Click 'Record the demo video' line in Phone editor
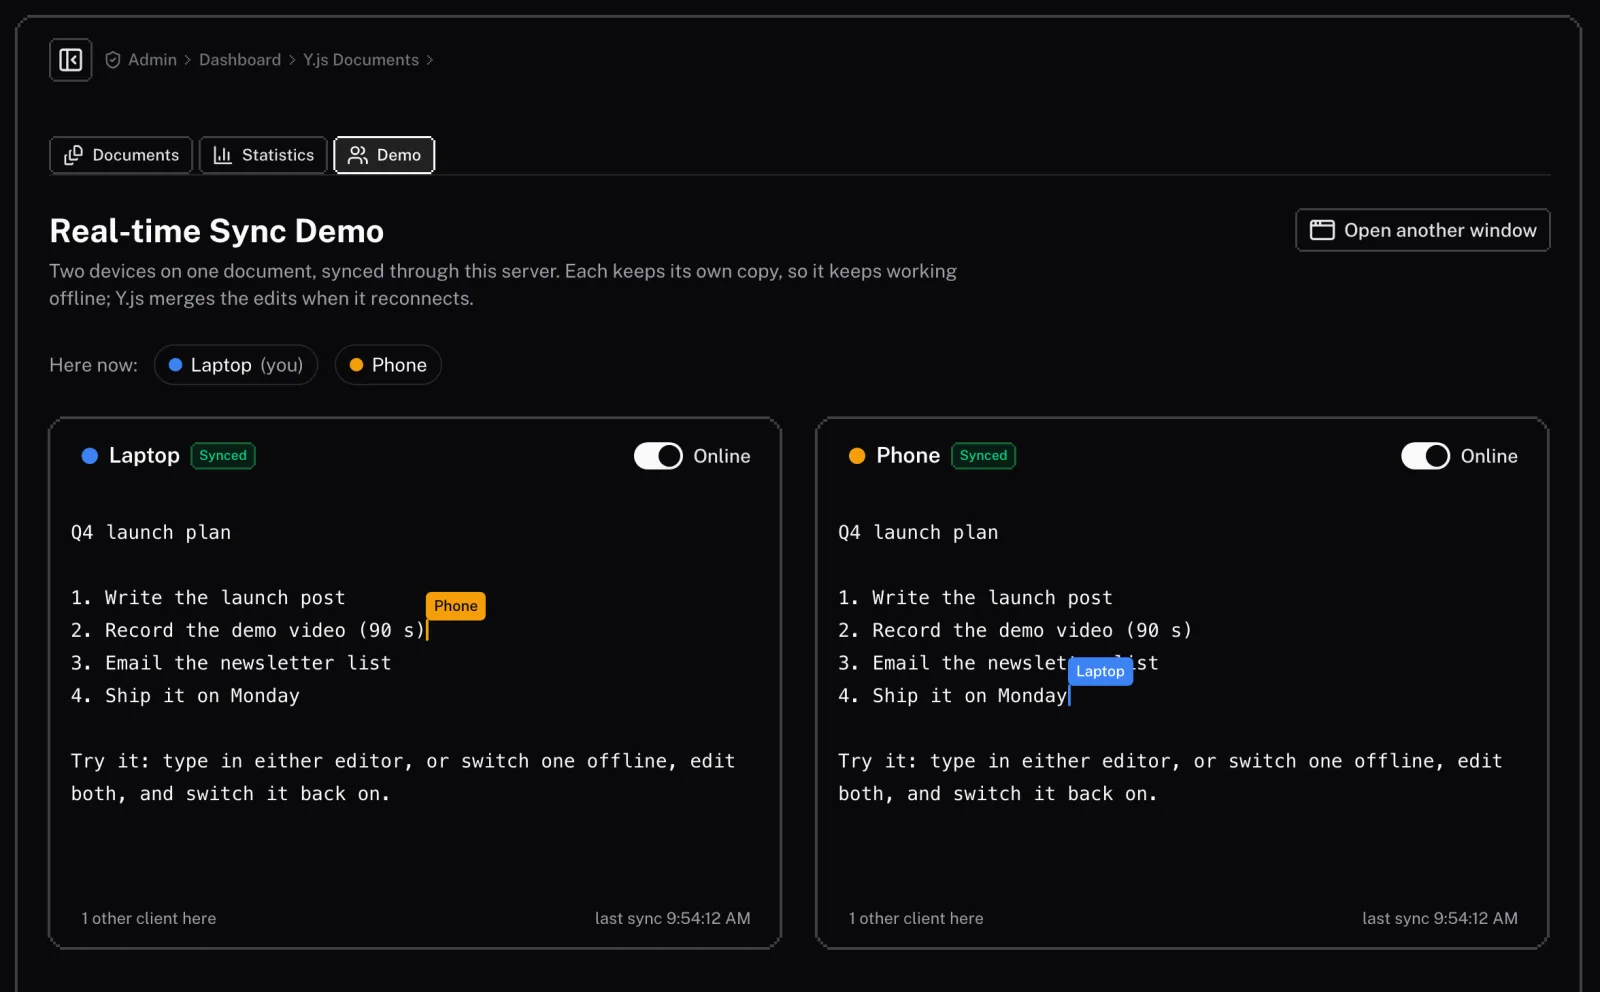 (x=1015, y=630)
